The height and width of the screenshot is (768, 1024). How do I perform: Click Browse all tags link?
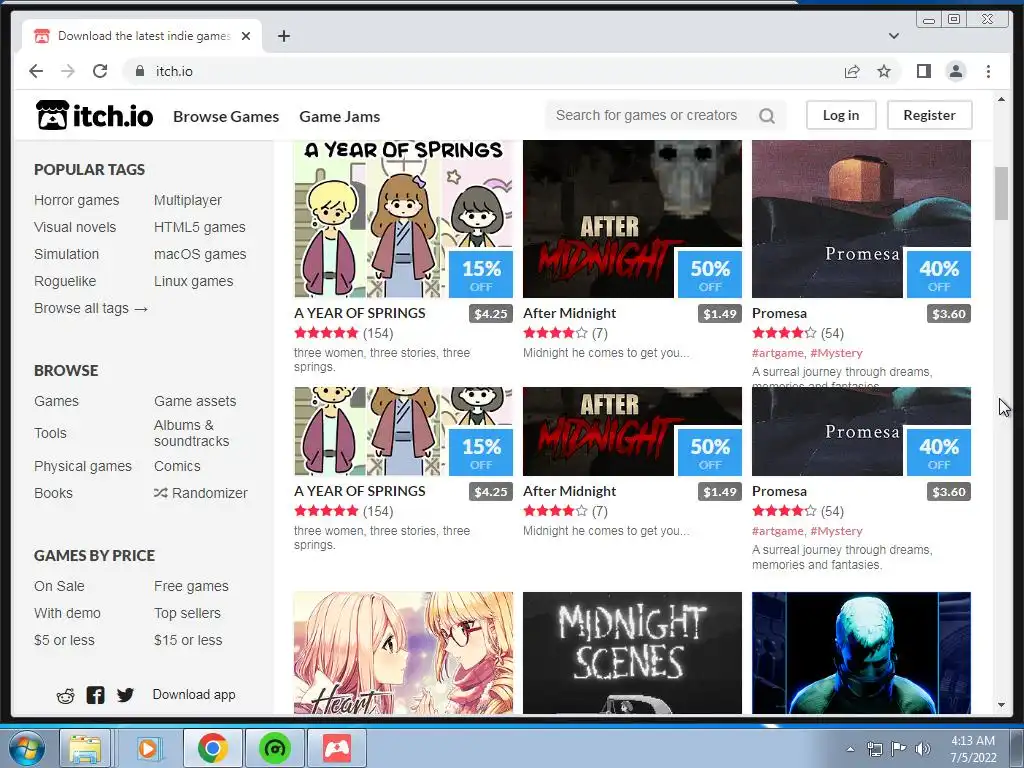[x=91, y=308]
